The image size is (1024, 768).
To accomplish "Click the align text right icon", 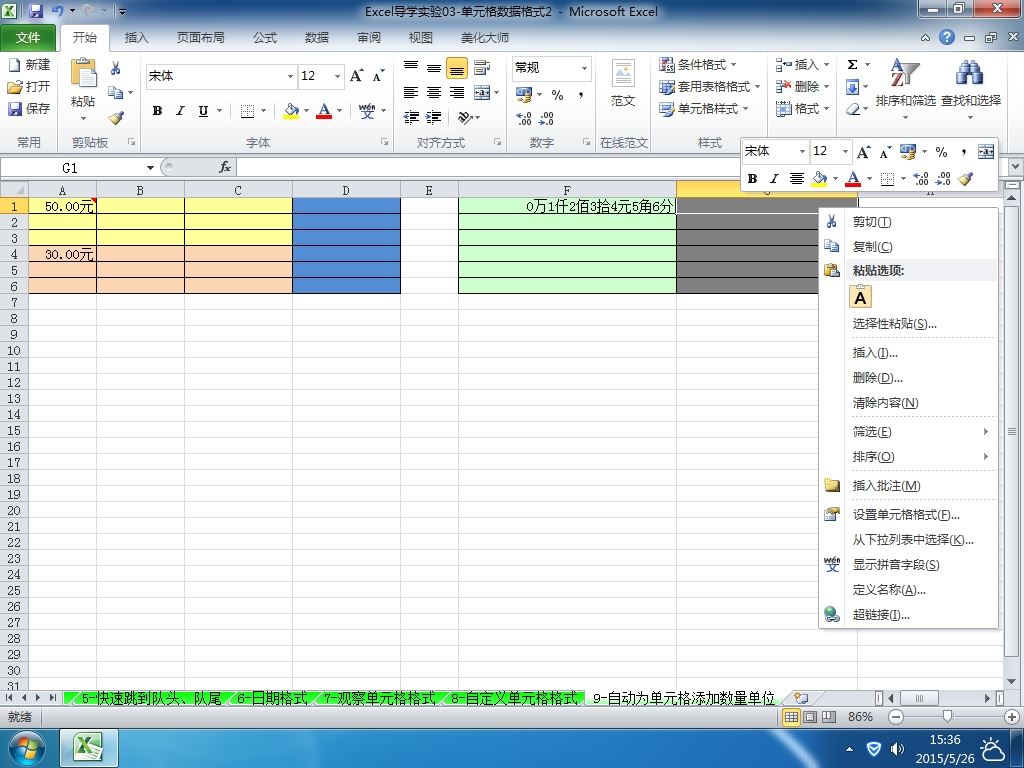I will 456,93.
